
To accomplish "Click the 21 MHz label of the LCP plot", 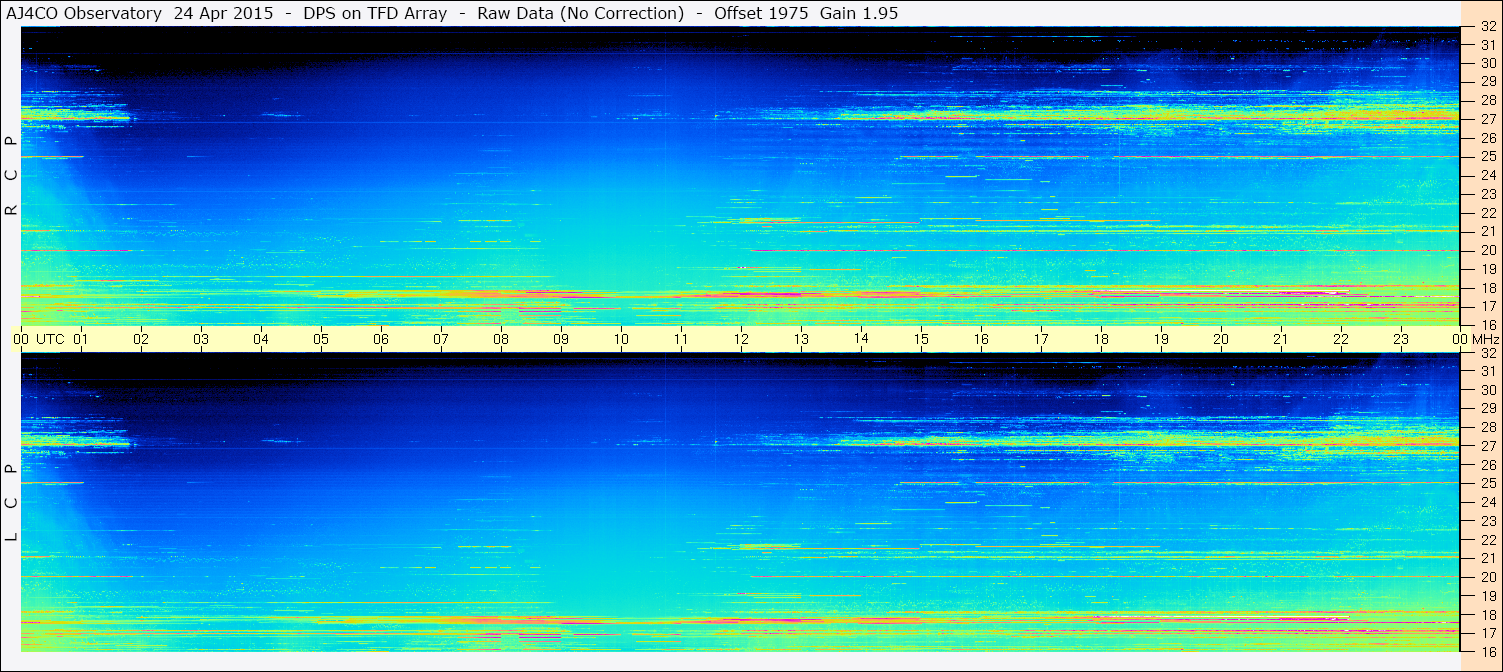I will (1487, 558).
